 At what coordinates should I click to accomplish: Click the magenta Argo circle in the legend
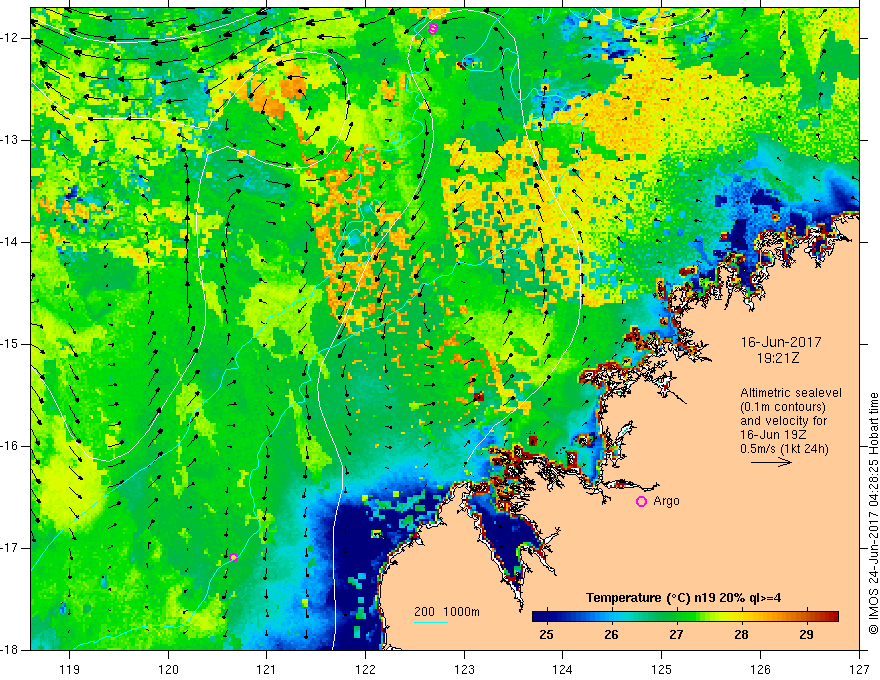click(641, 501)
